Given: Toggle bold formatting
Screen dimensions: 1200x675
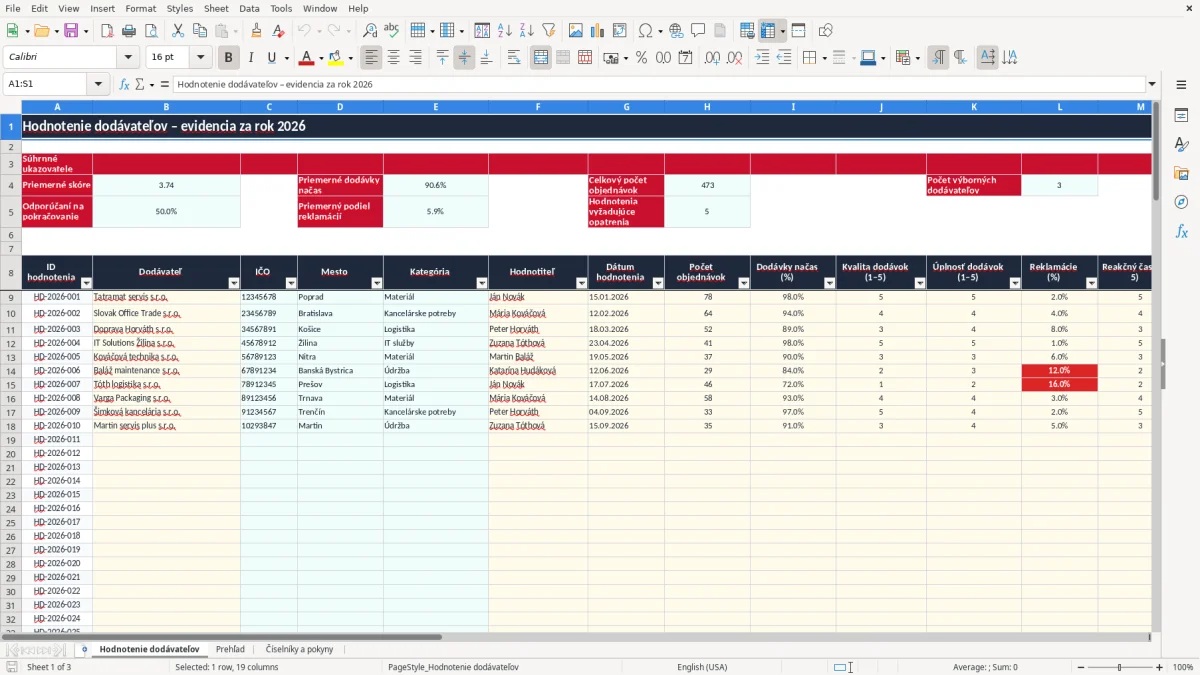Looking at the screenshot, I should (229, 58).
